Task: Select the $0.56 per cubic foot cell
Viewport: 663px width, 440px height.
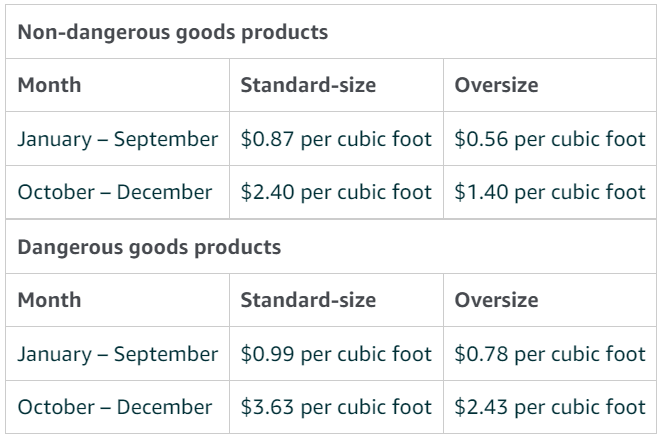Action: [x=550, y=139]
